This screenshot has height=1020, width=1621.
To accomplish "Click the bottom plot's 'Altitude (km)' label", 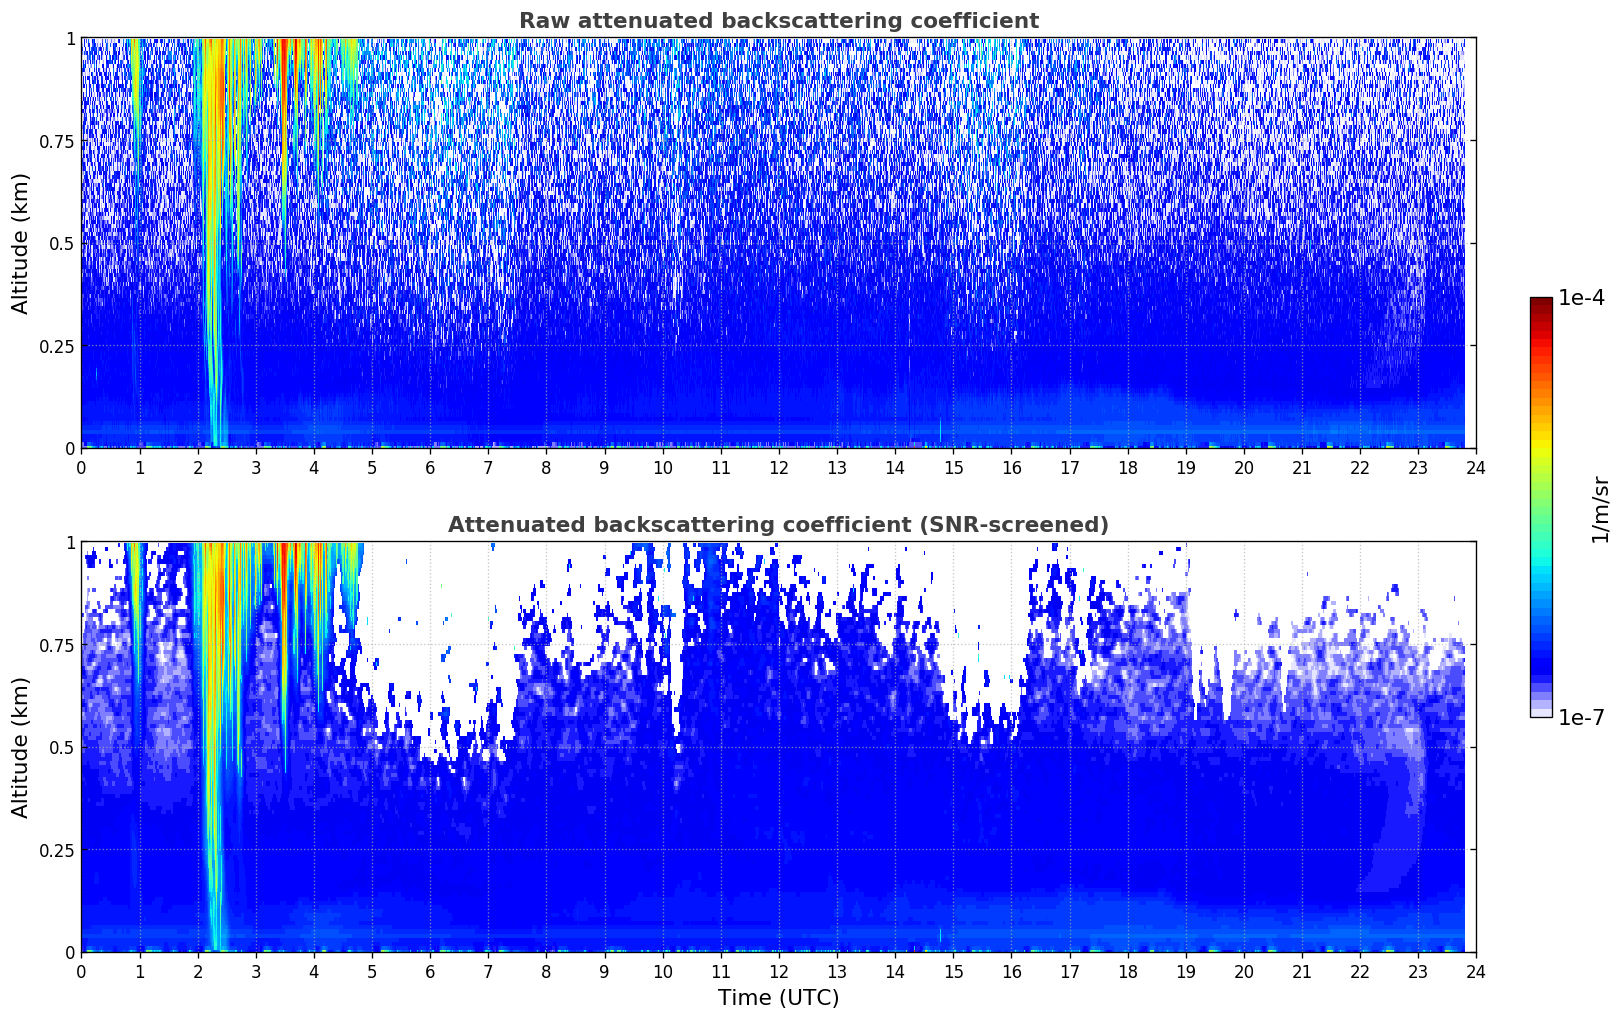I will [21, 747].
